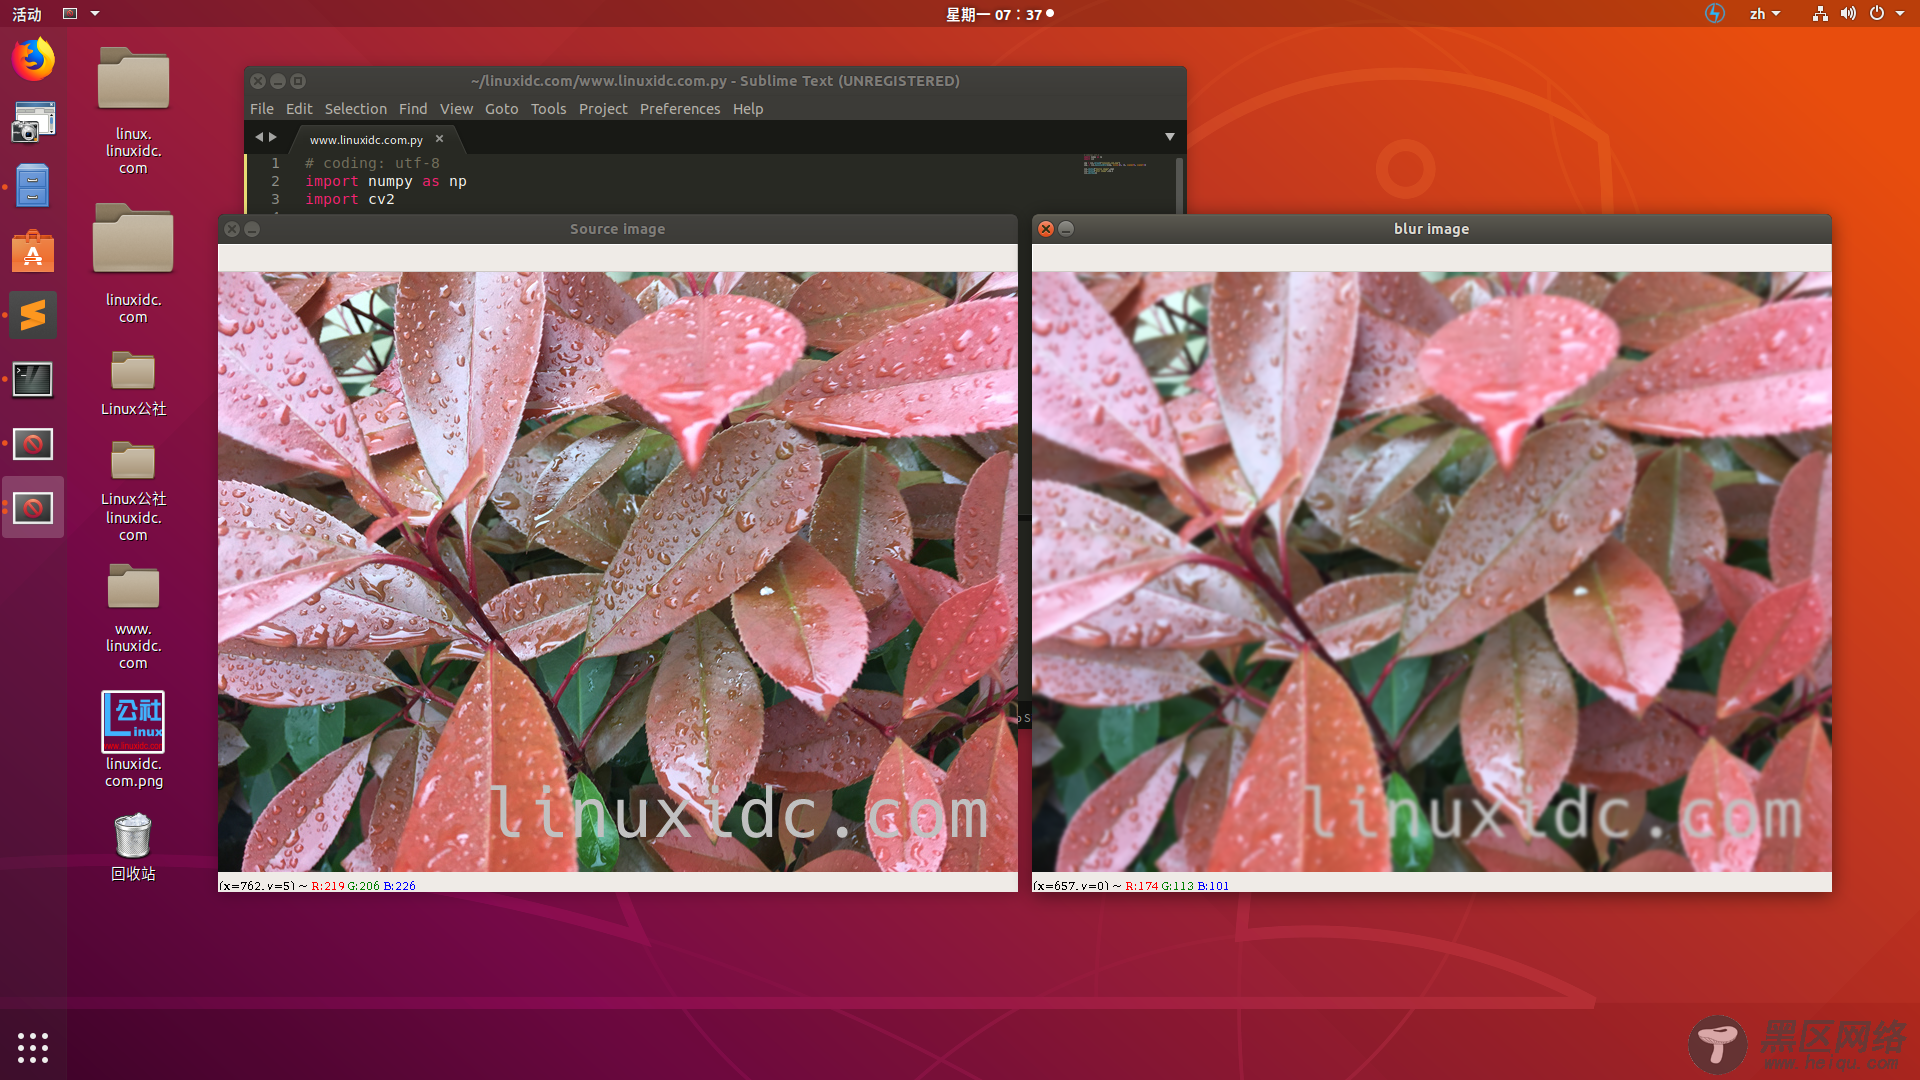Go to next tab arrow in Sublime

pyautogui.click(x=273, y=137)
